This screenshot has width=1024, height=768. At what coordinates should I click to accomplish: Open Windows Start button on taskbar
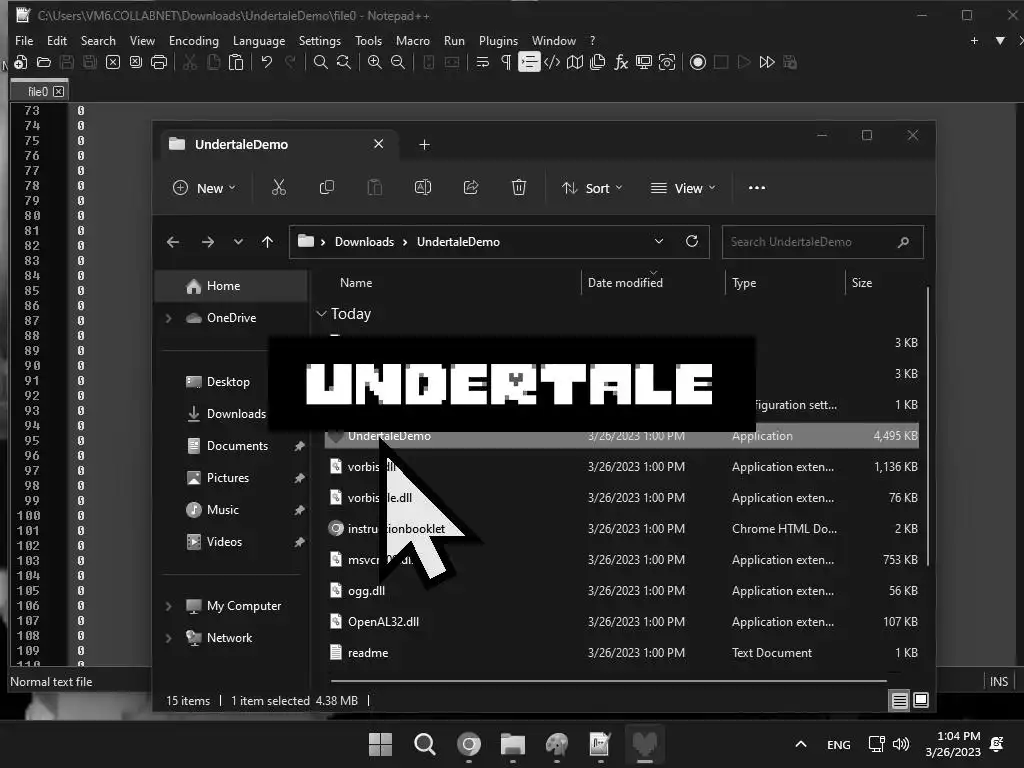(x=380, y=744)
